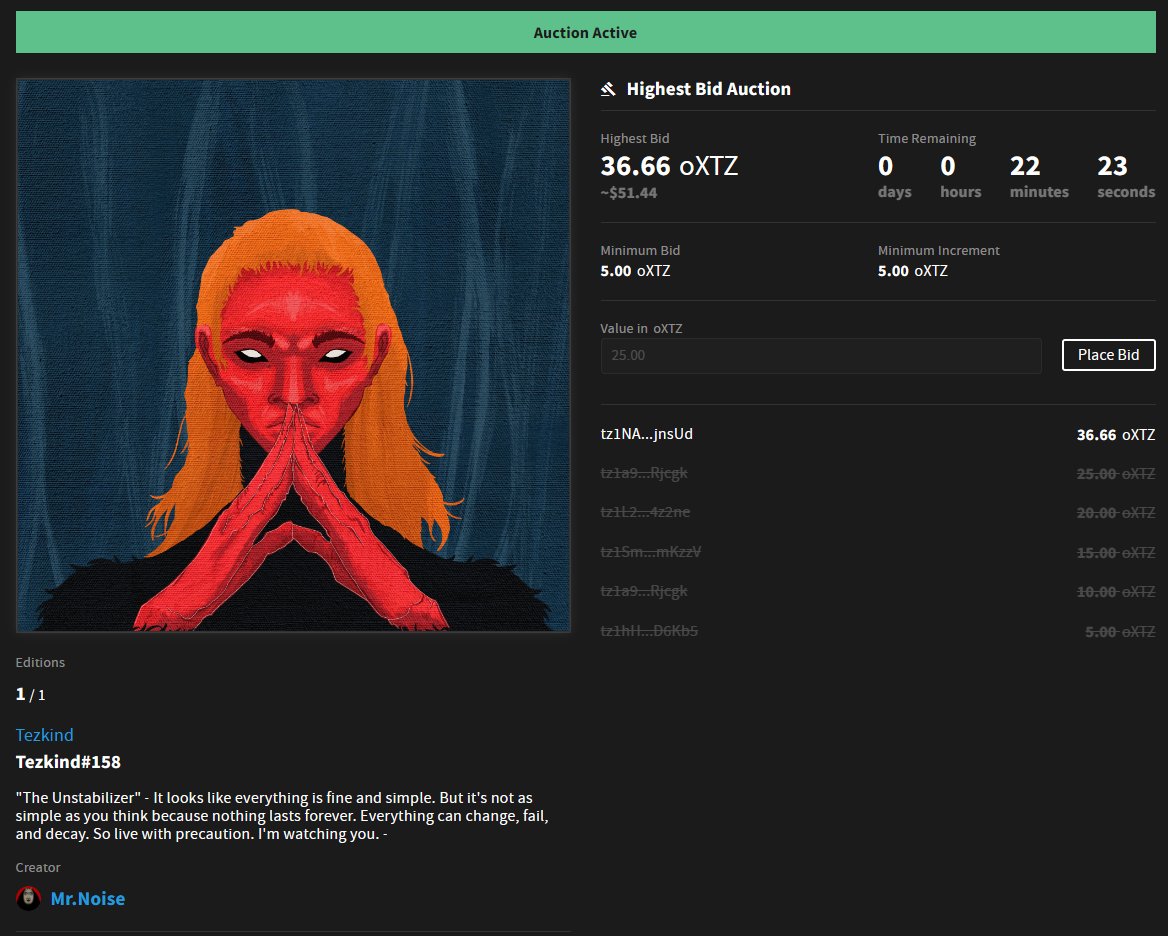Click "The Unstabilizer" description text
This screenshot has height=936, width=1168.
pyautogui.click(x=282, y=815)
